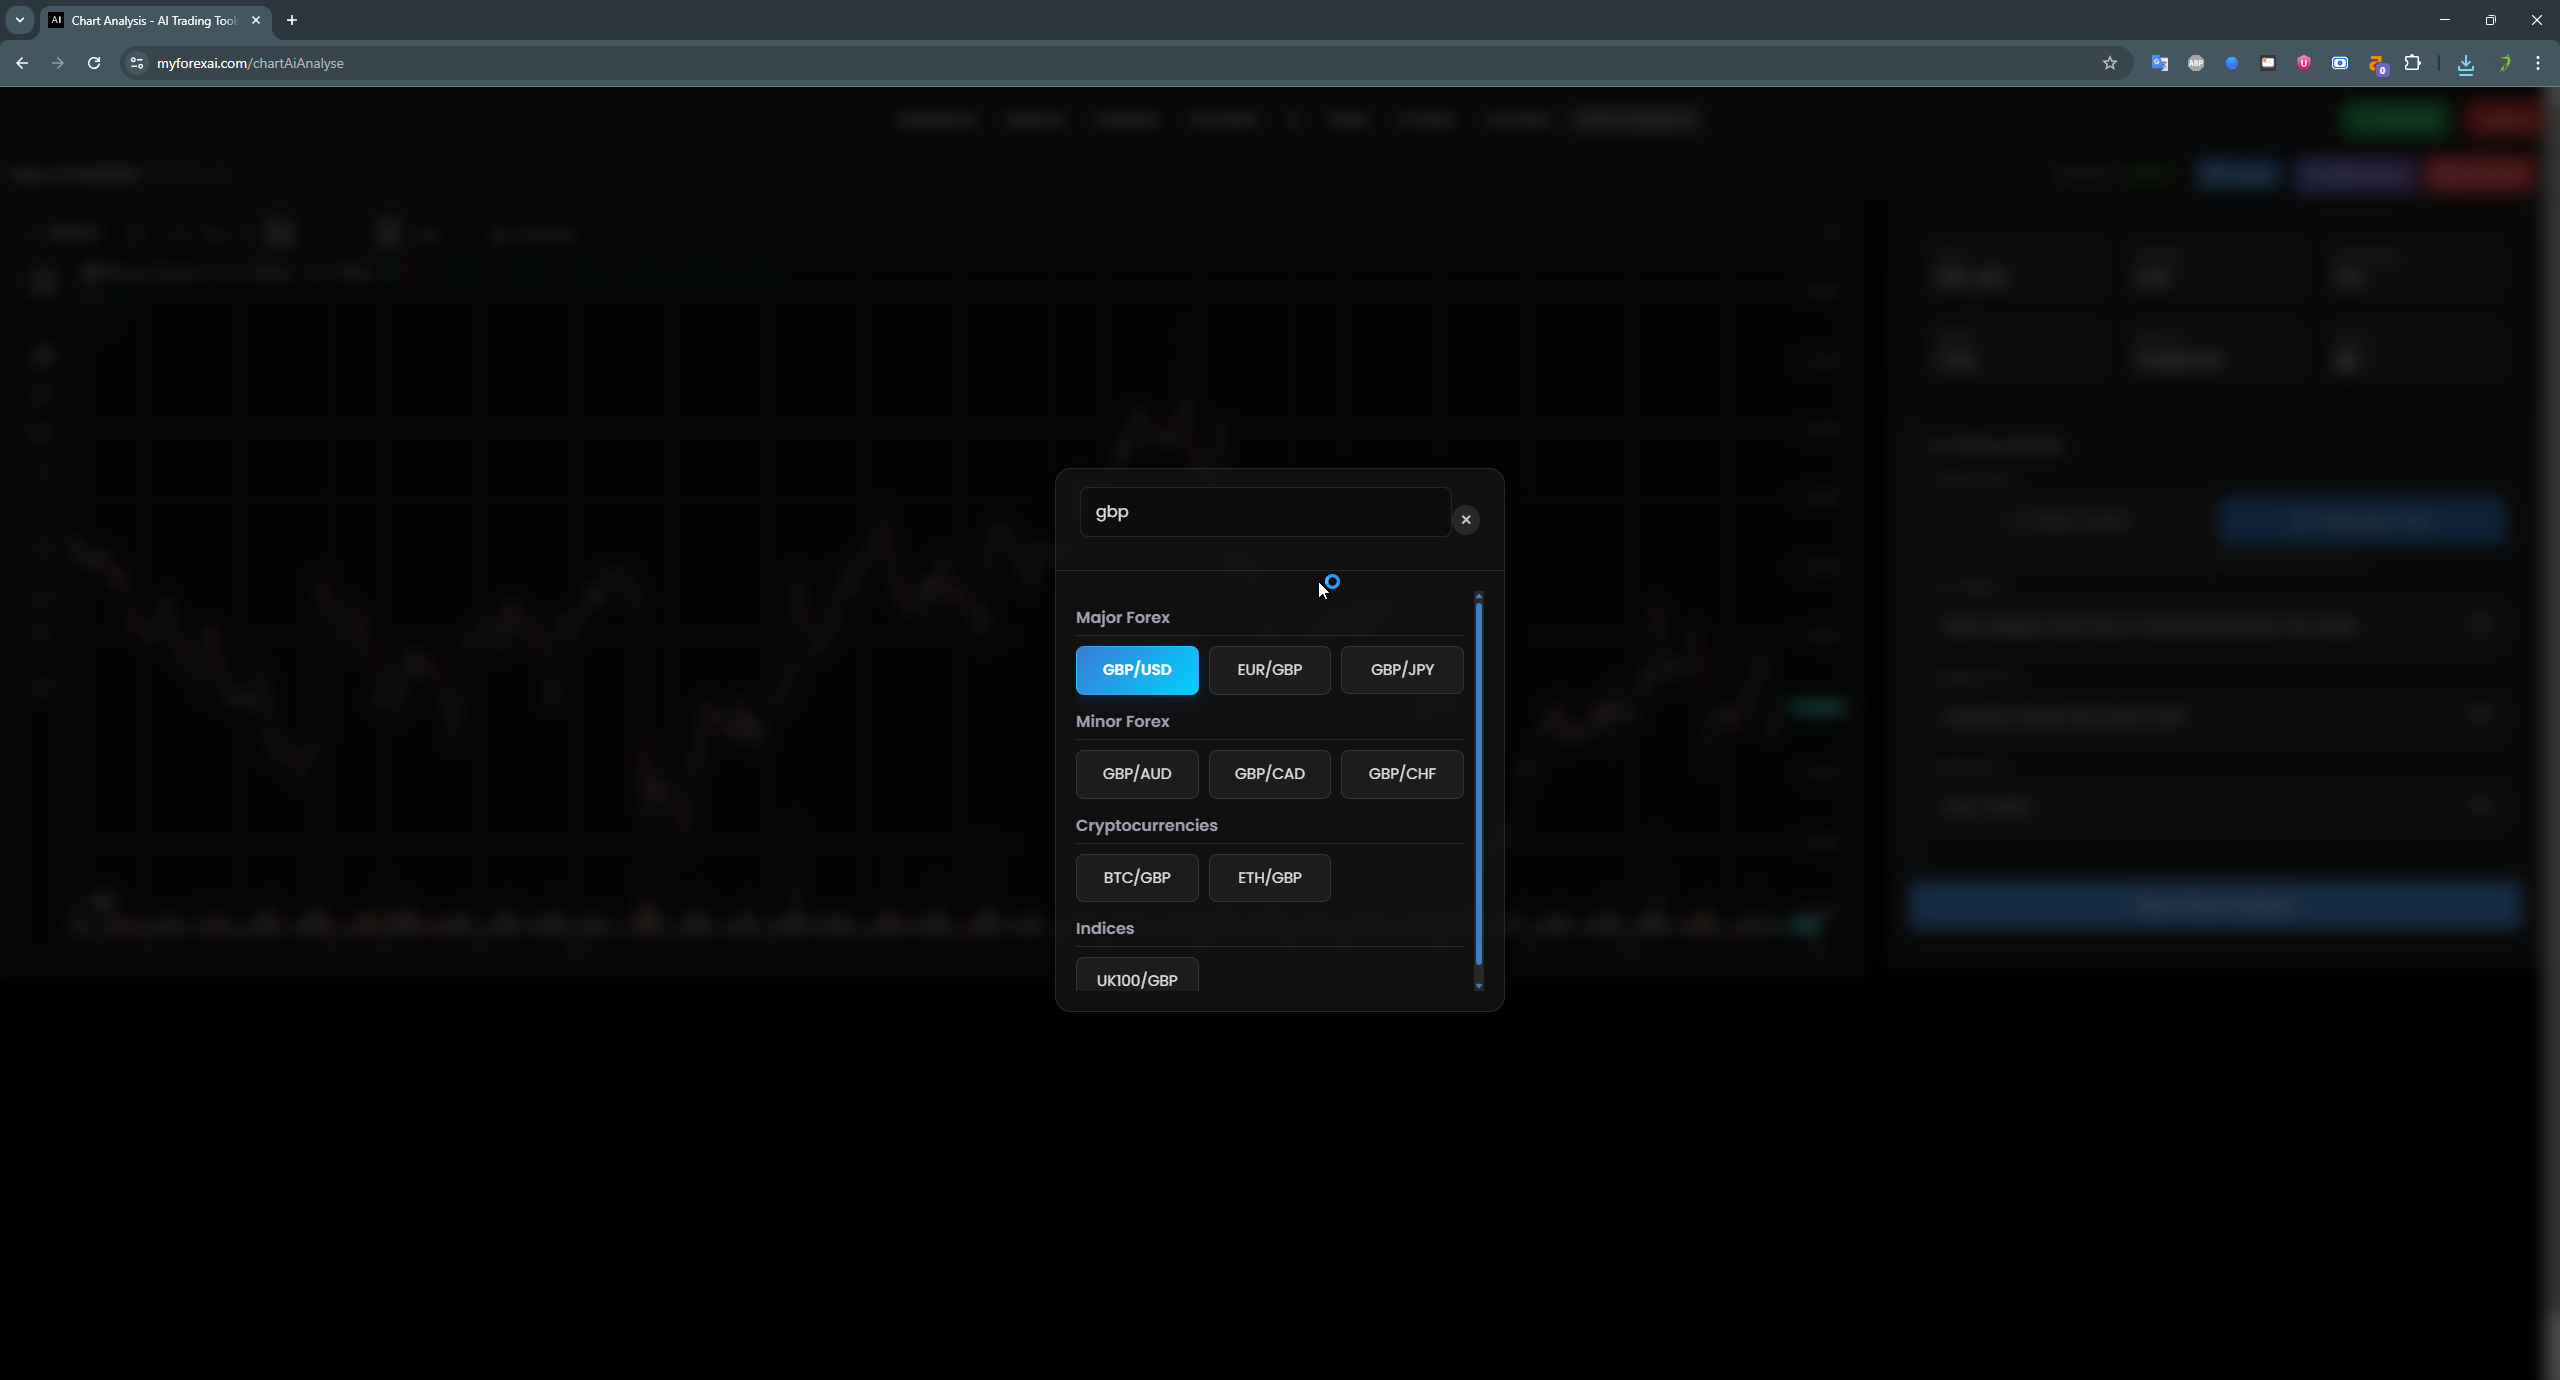This screenshot has width=2560, height=1380.
Task: Click the scroll down arrow in list
Action: (1479, 986)
